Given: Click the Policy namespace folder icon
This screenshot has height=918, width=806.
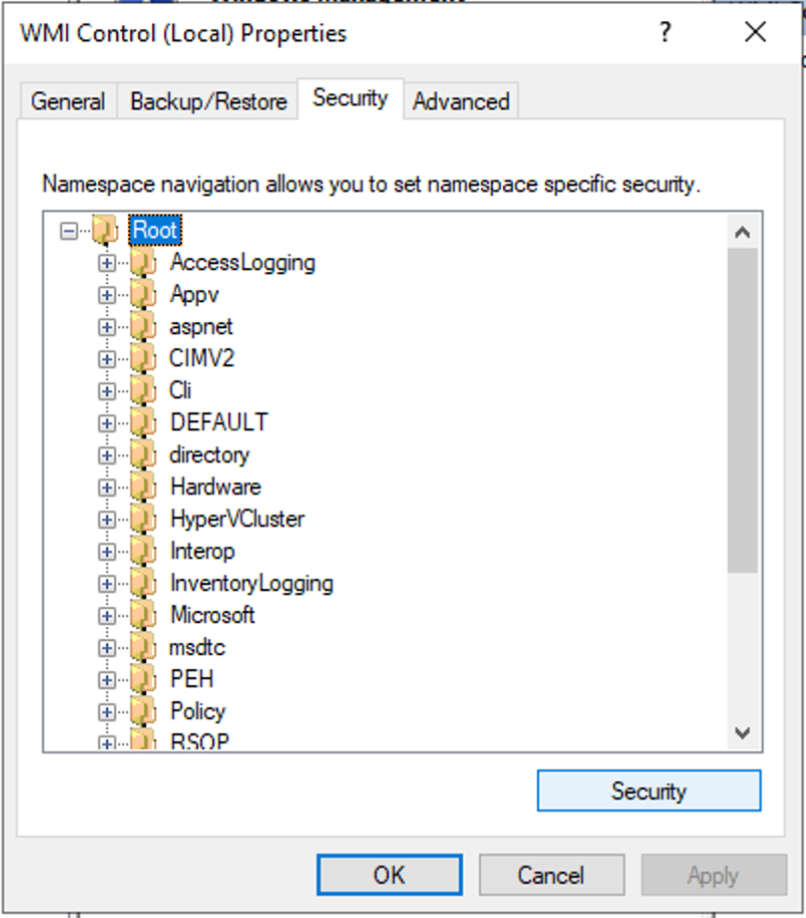Looking at the screenshot, I should pos(141,711).
